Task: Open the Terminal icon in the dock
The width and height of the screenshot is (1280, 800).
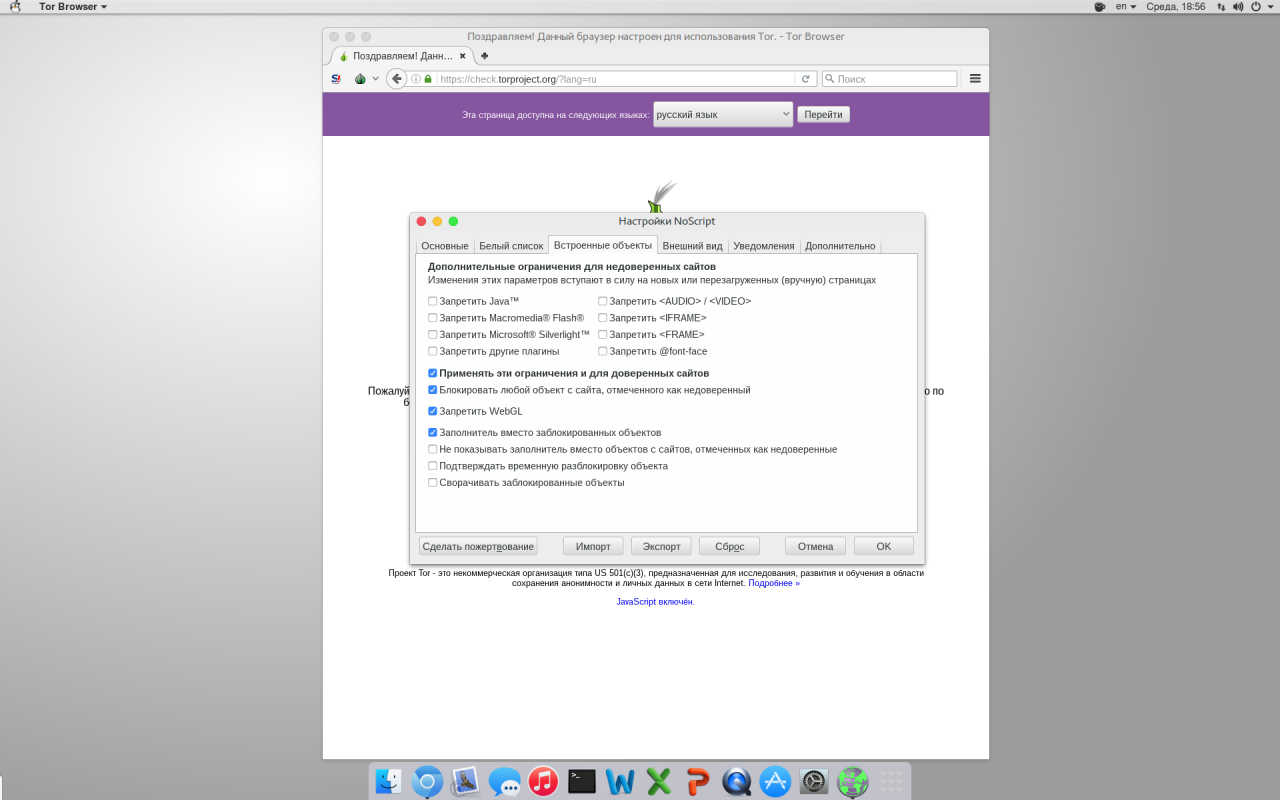Action: (x=582, y=781)
